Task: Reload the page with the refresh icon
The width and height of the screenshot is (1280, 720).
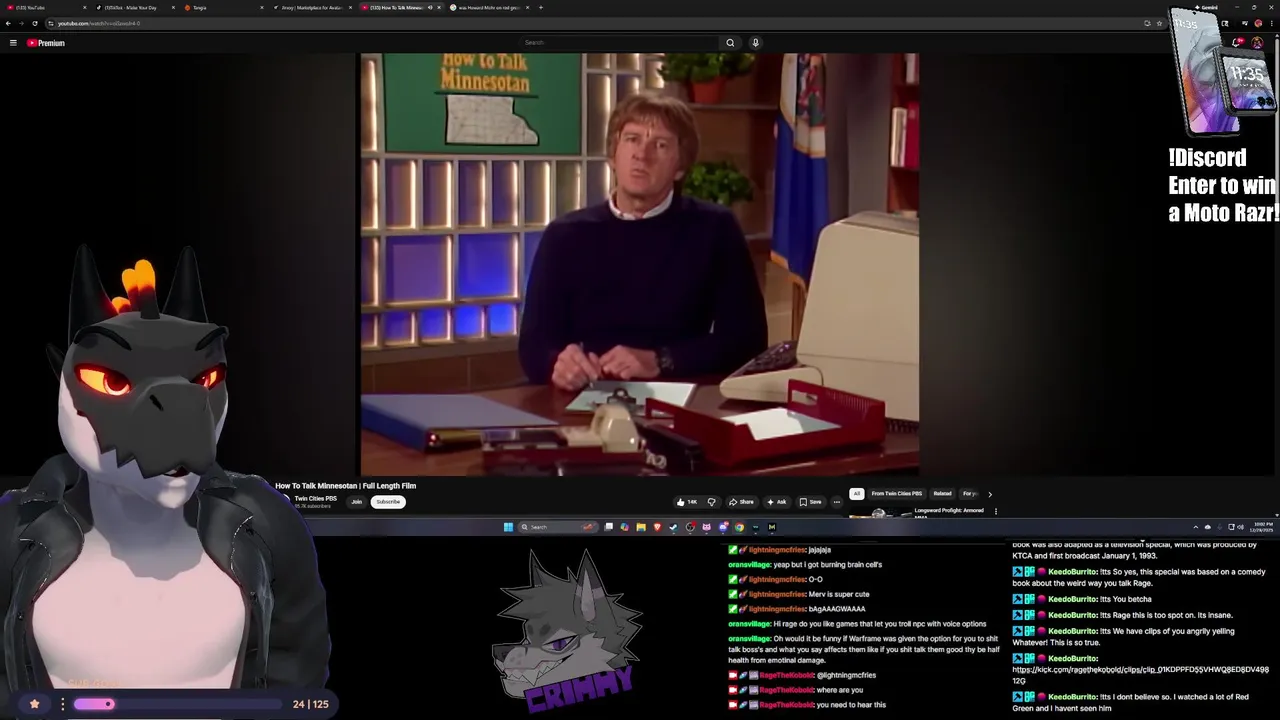Action: (x=35, y=23)
